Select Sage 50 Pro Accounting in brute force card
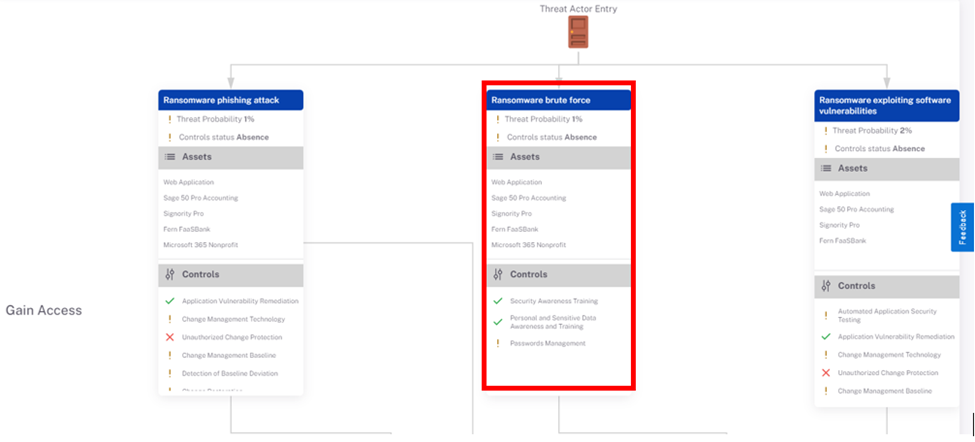The width and height of the screenshot is (975, 442). pyautogui.click(x=529, y=198)
